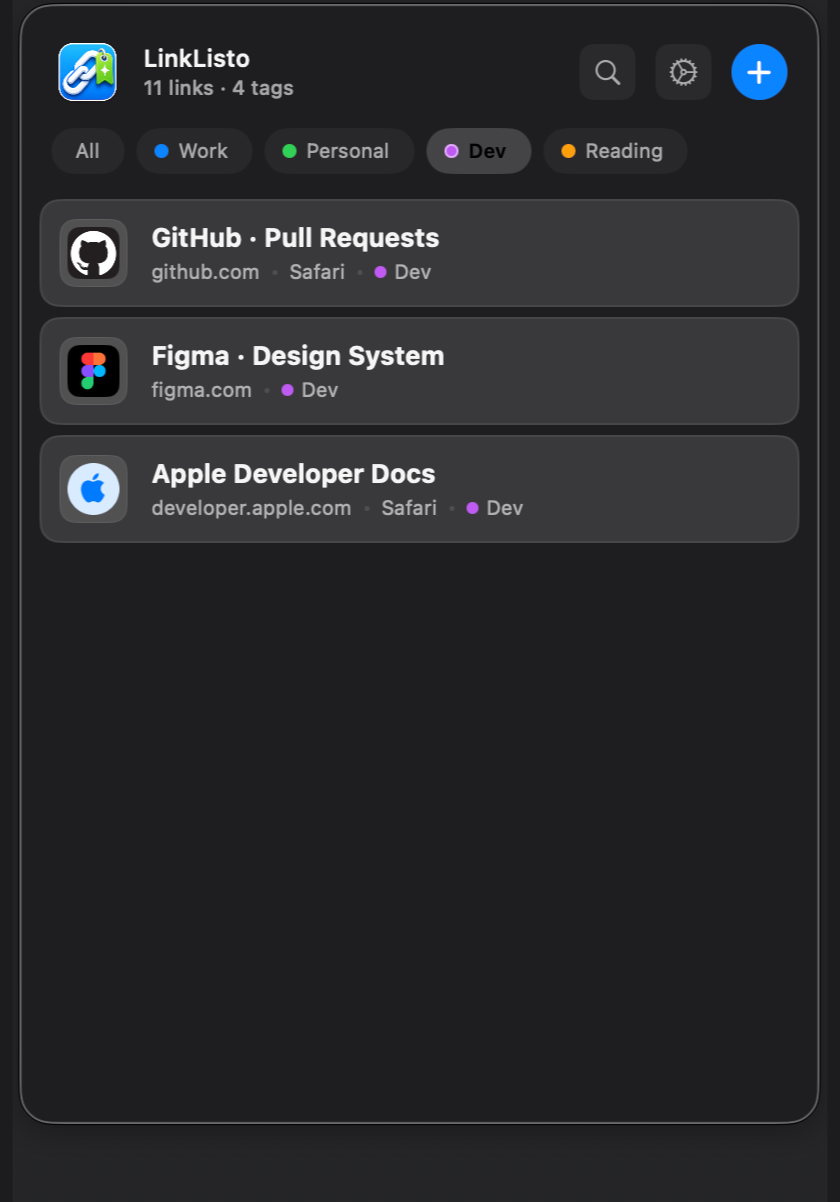Click Dev tag in Figma row
Image resolution: width=840 pixels, height=1202 pixels.
[x=310, y=390]
